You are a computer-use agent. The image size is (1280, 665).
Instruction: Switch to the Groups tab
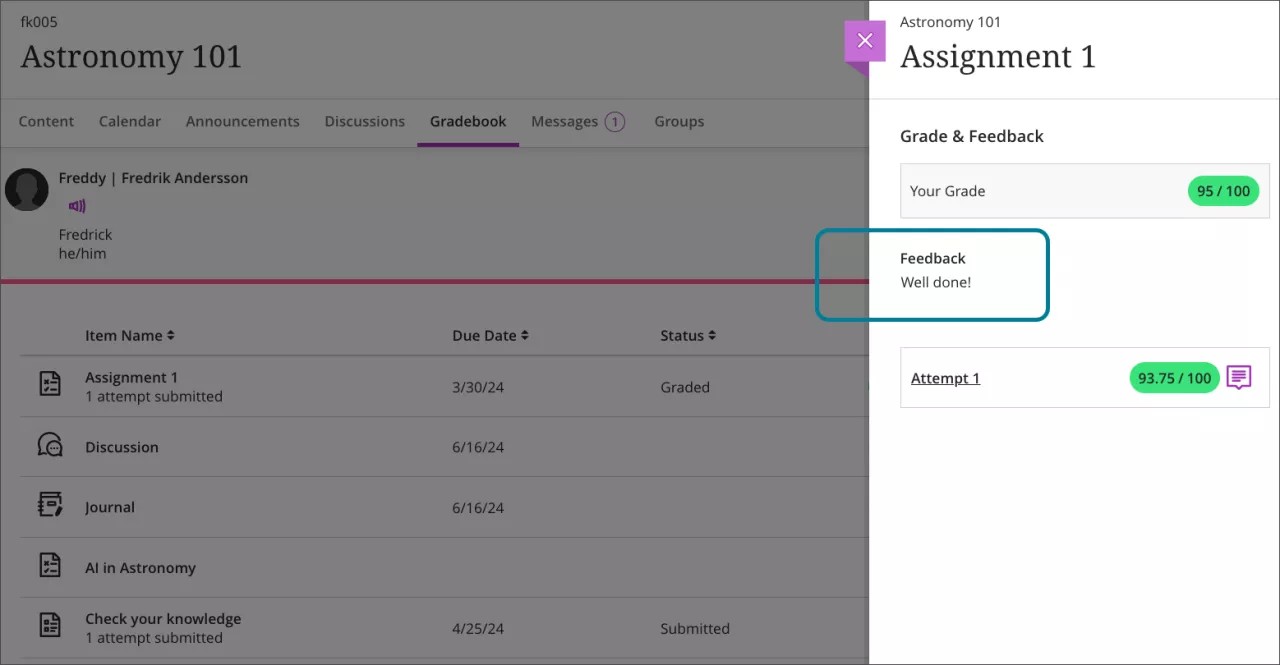[679, 121]
